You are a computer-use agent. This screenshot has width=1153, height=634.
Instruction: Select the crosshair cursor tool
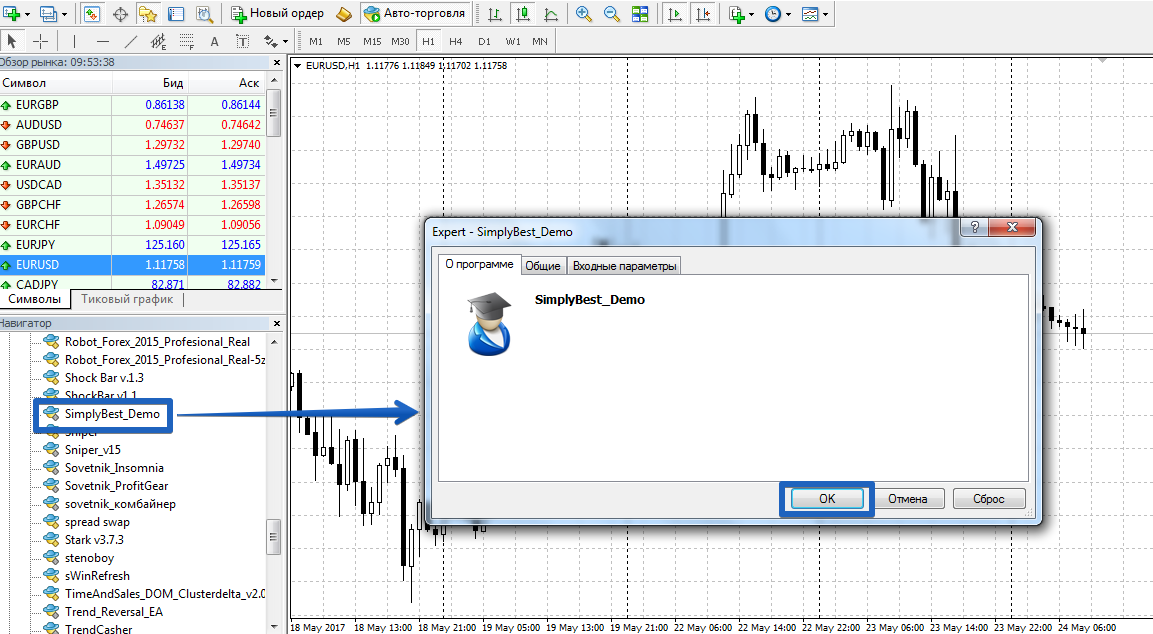pyautogui.click(x=41, y=41)
